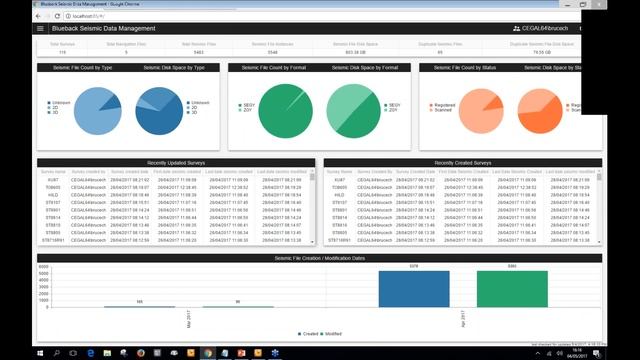Viewport: 640px width, 360px height.
Task: Toggle the SEGY legend entry in File Count by Format
Action: click(247, 105)
